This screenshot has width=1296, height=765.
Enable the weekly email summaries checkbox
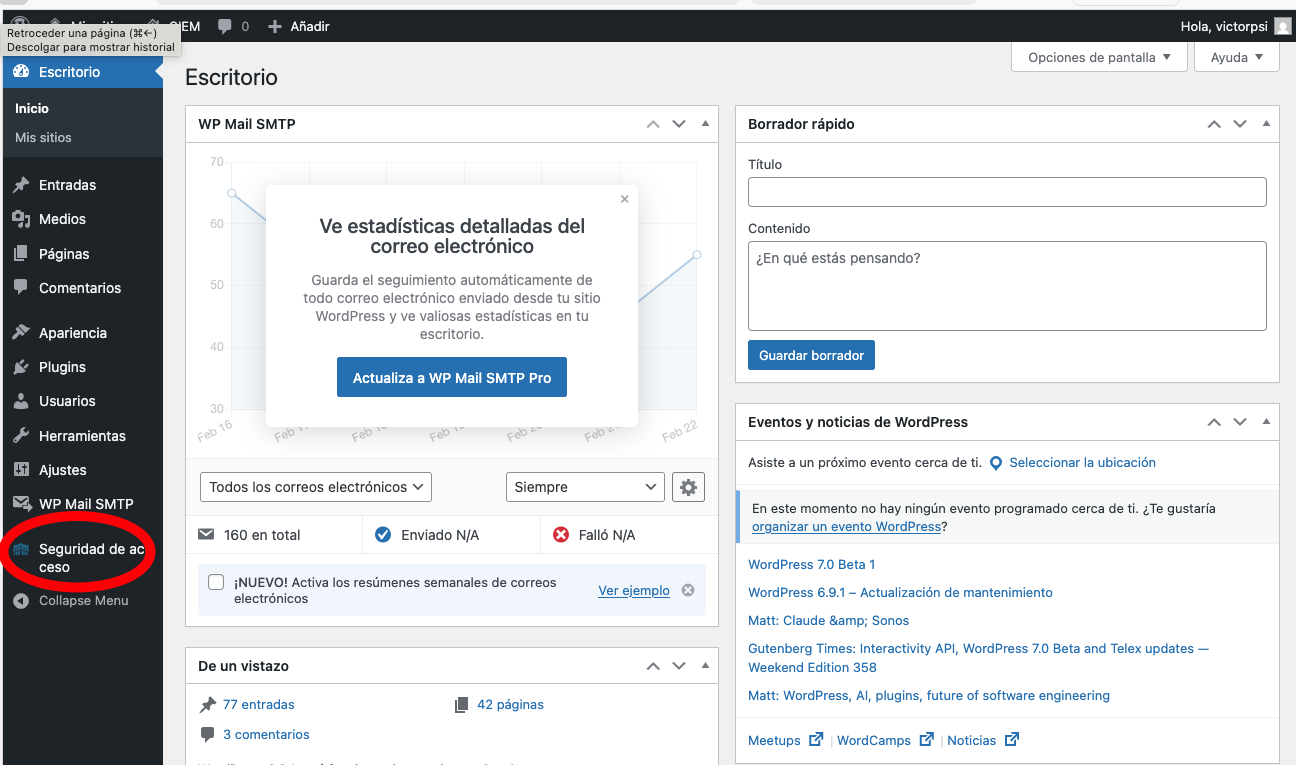coord(216,582)
